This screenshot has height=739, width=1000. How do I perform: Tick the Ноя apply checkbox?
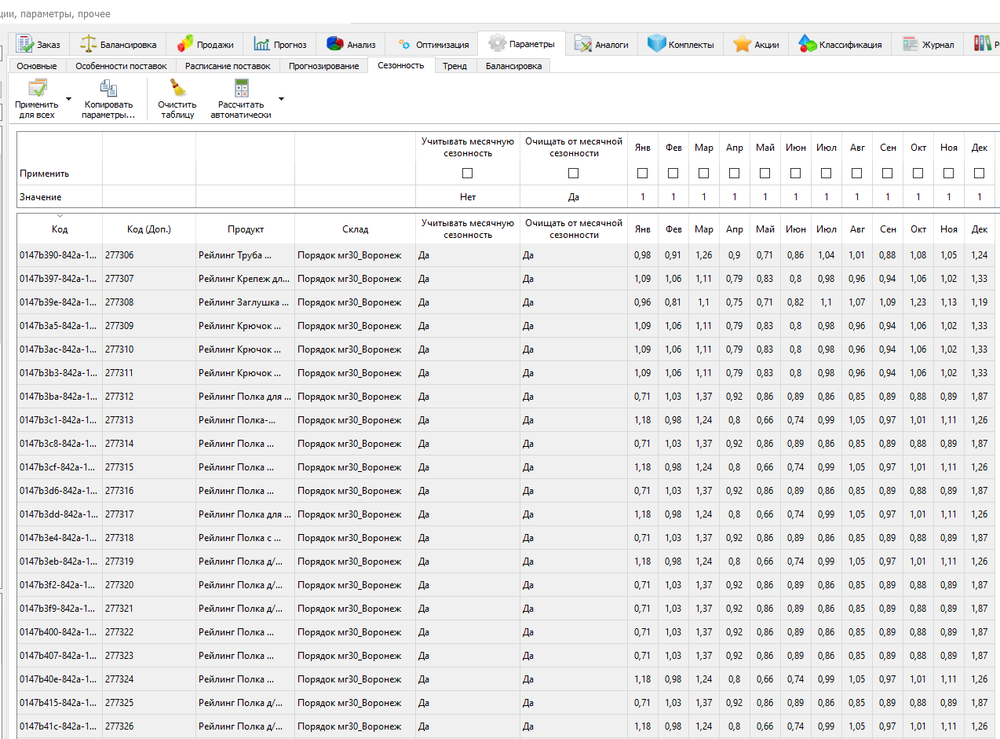tap(948, 173)
